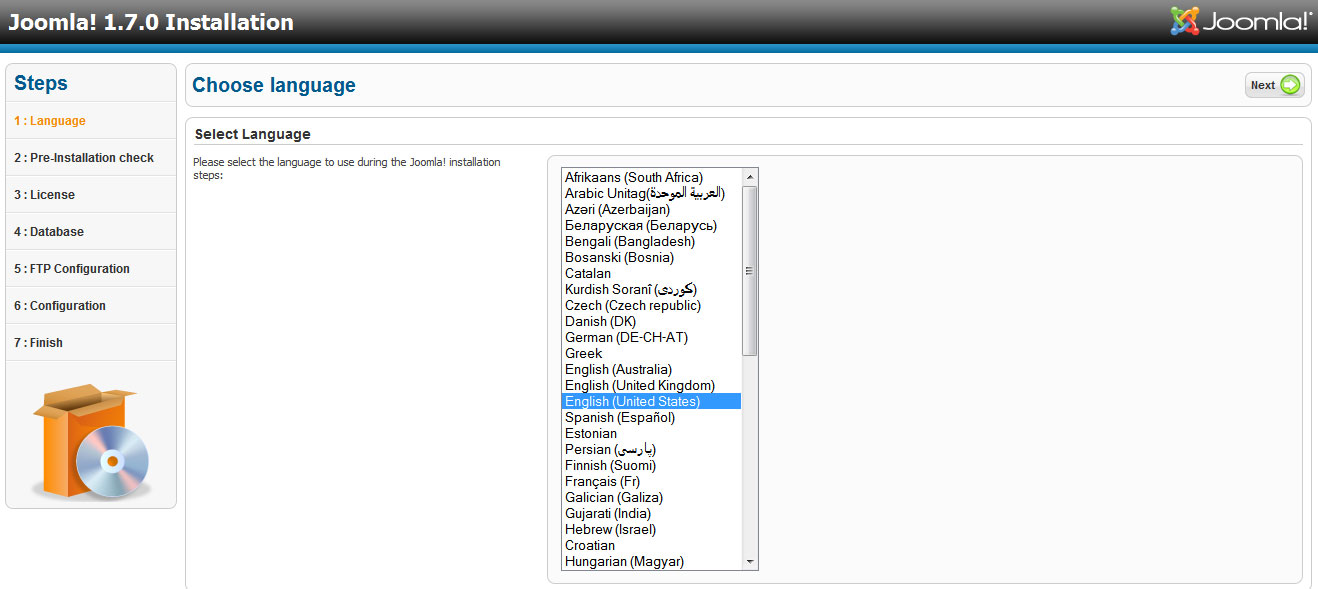
Task: Open step 6 : Configuration
Action: pos(91,306)
